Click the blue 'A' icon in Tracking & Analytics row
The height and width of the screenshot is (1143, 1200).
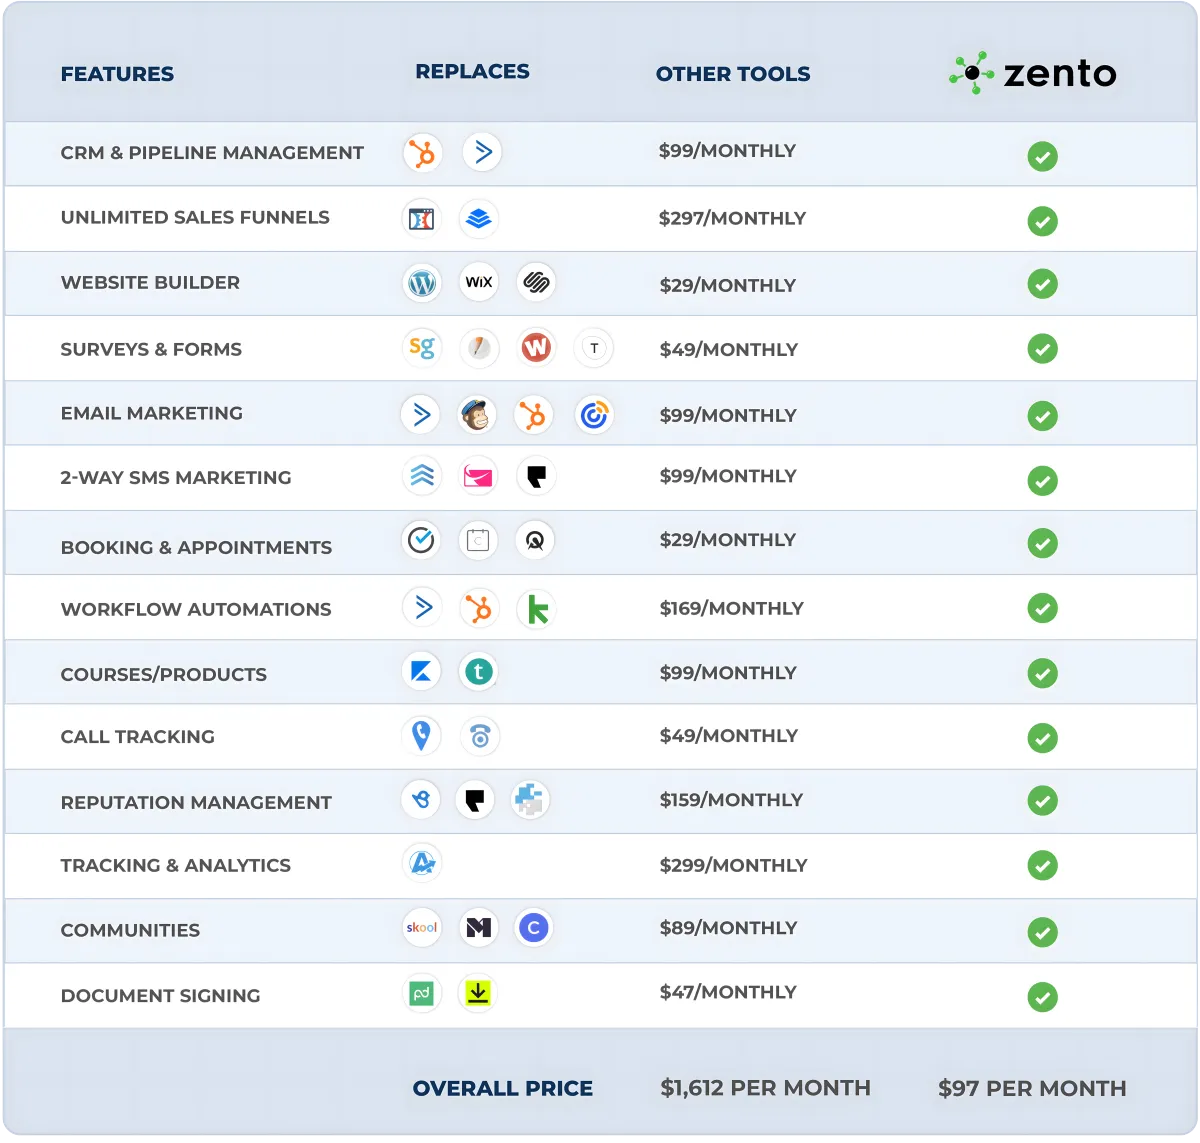(x=422, y=863)
